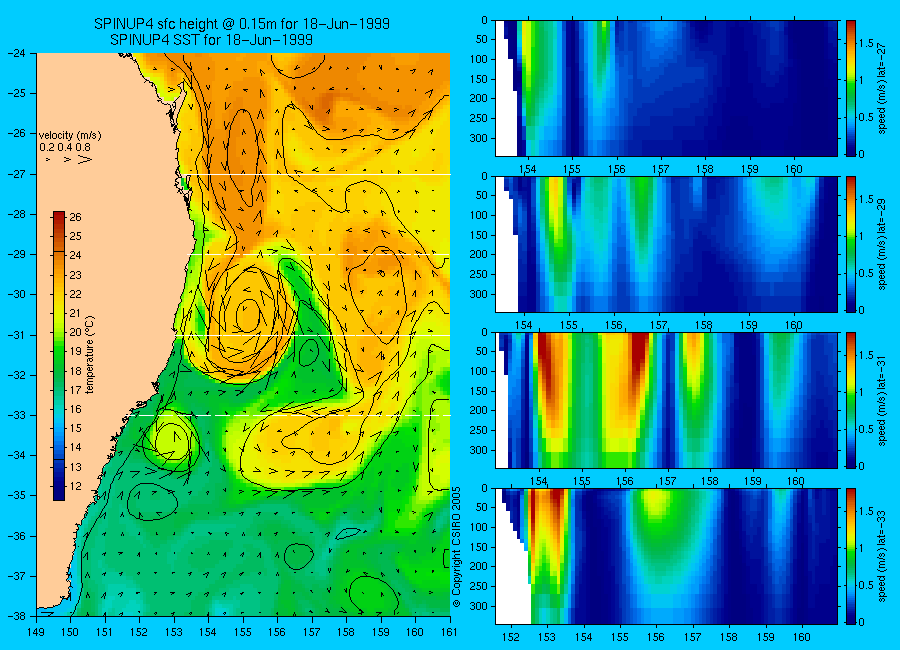Click the '152' longitude tick under the lat=-33 section
The height and width of the screenshot is (650, 900).
510,637
